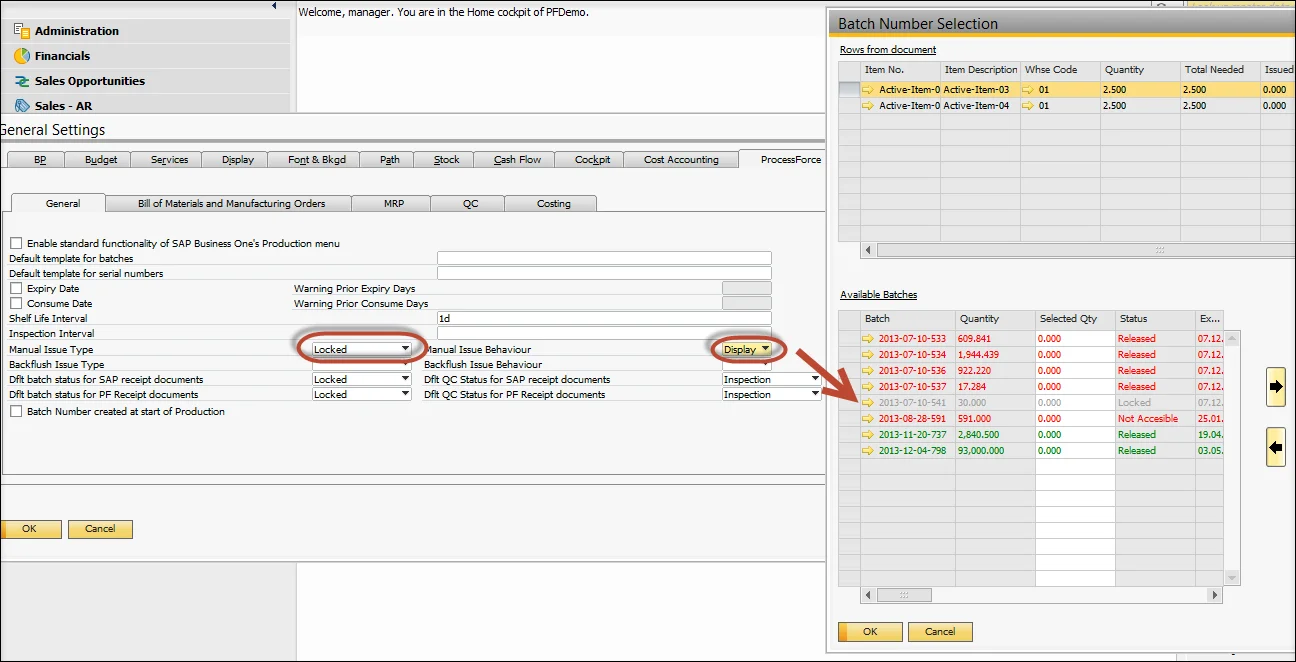Click the Sales Opportunities module icon
Viewport: 1296px width, 662px height.
point(21,81)
